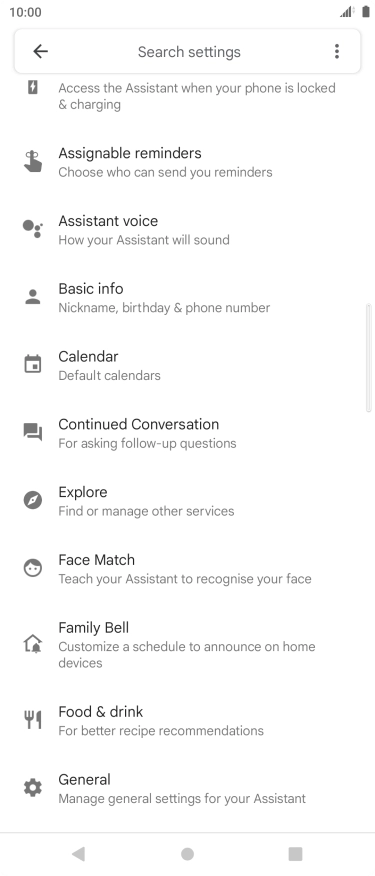Open Continued Conversation settings
375x876 pixels.
(x=187, y=433)
